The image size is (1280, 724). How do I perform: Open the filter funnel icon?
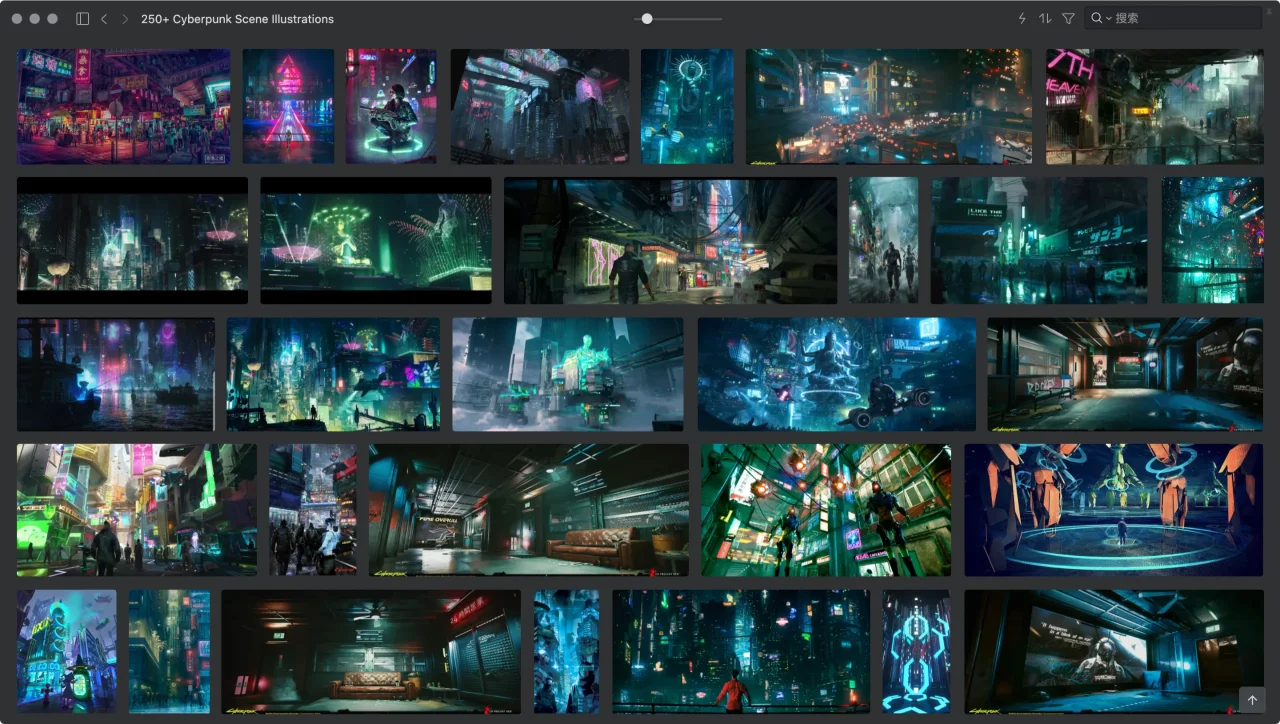tap(1068, 19)
